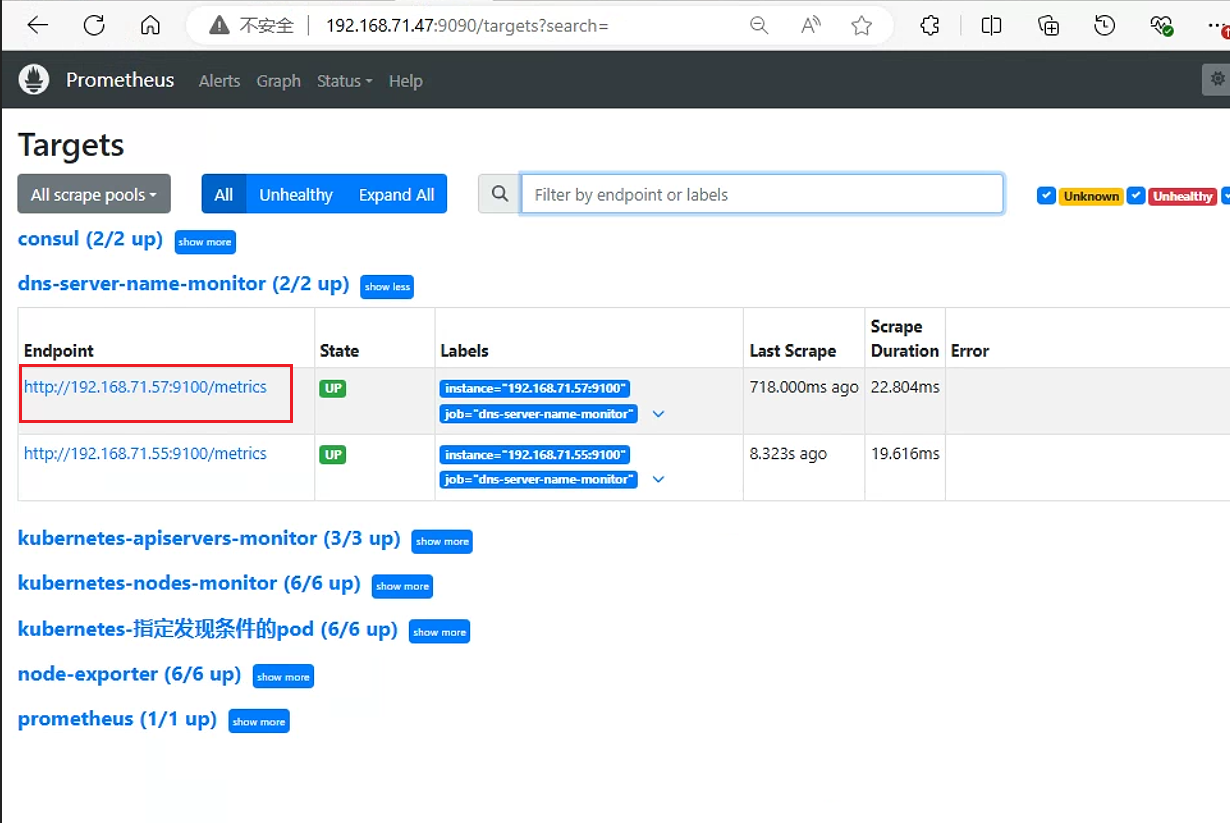Screen dimensions: 1230x823
Task: Click the browser address bar URL
Action: pyautogui.click(x=467, y=26)
